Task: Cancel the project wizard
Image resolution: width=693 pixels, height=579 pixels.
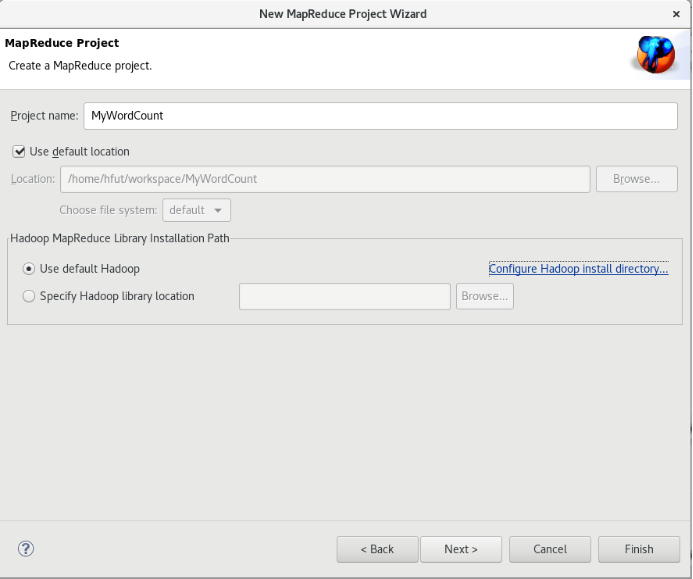Action: pyautogui.click(x=549, y=549)
